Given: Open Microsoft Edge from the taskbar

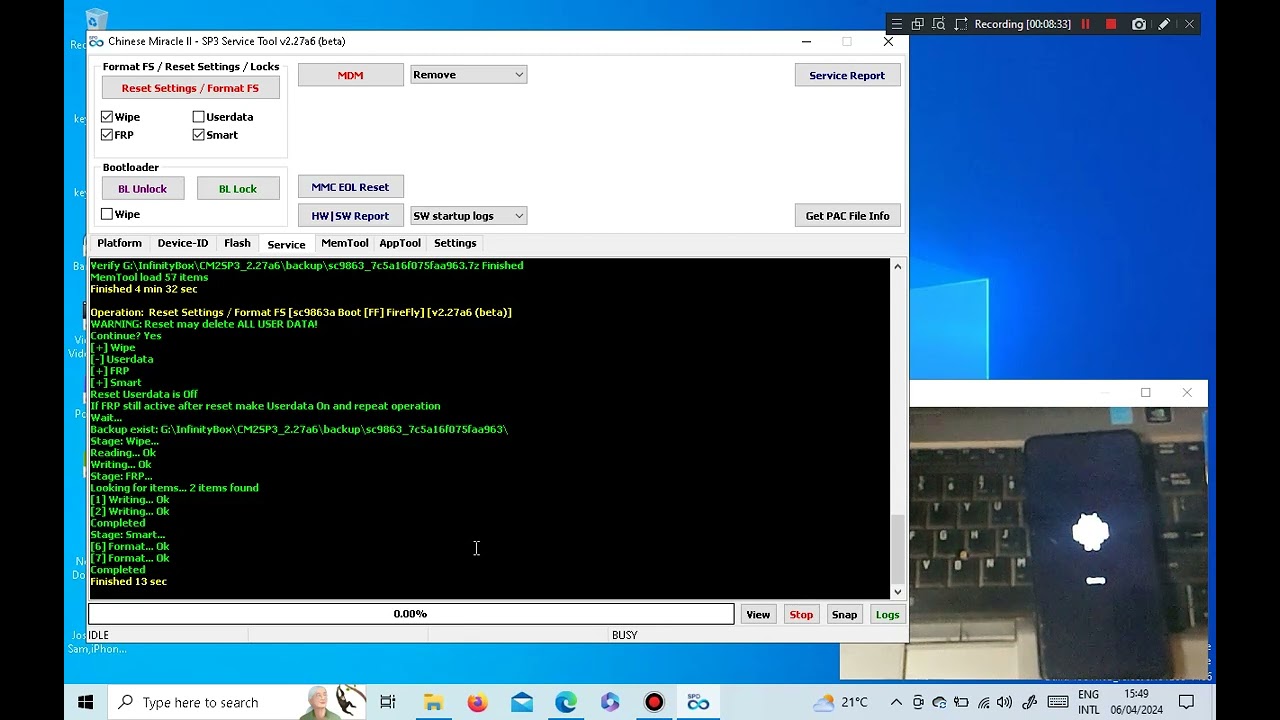Looking at the screenshot, I should (x=566, y=702).
